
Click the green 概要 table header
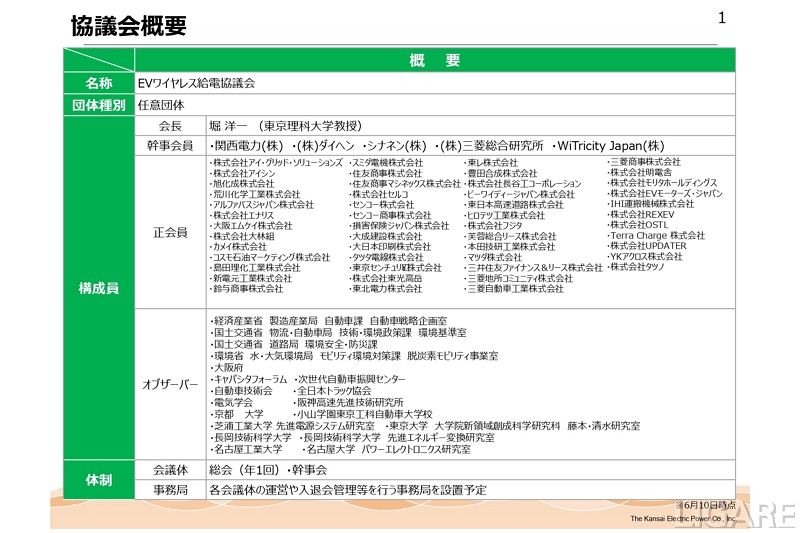[434, 61]
